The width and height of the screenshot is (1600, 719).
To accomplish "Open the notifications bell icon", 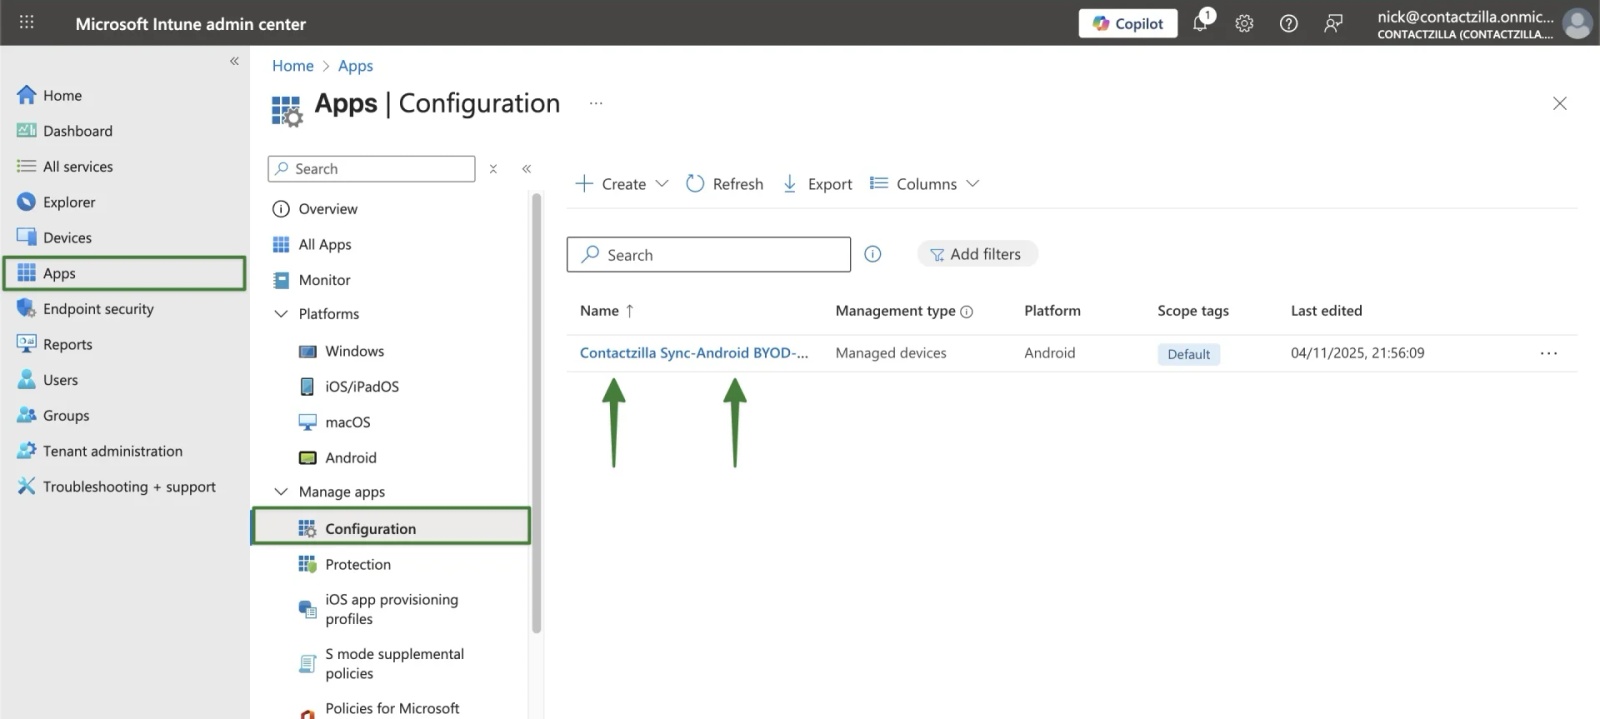I will coord(1200,23).
